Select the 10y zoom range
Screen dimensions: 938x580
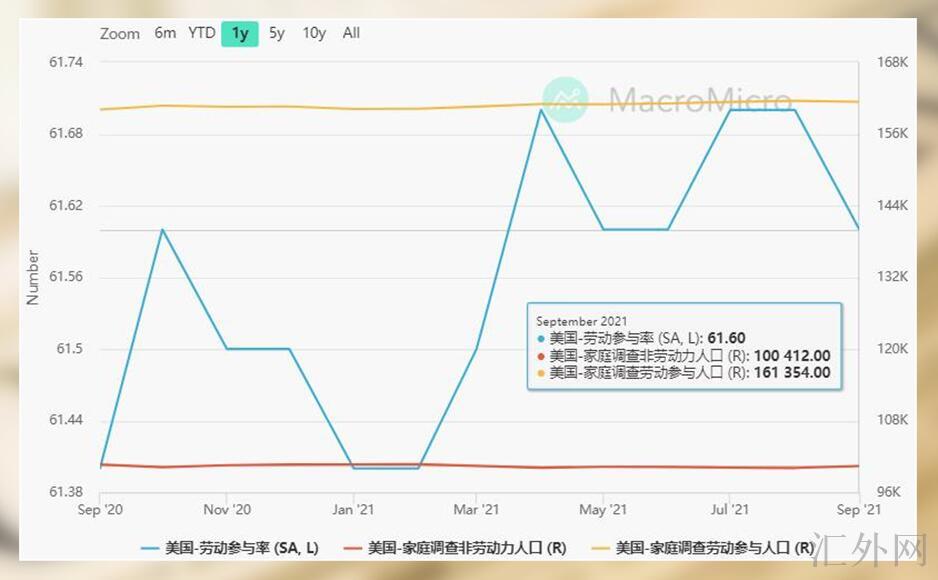(x=314, y=33)
